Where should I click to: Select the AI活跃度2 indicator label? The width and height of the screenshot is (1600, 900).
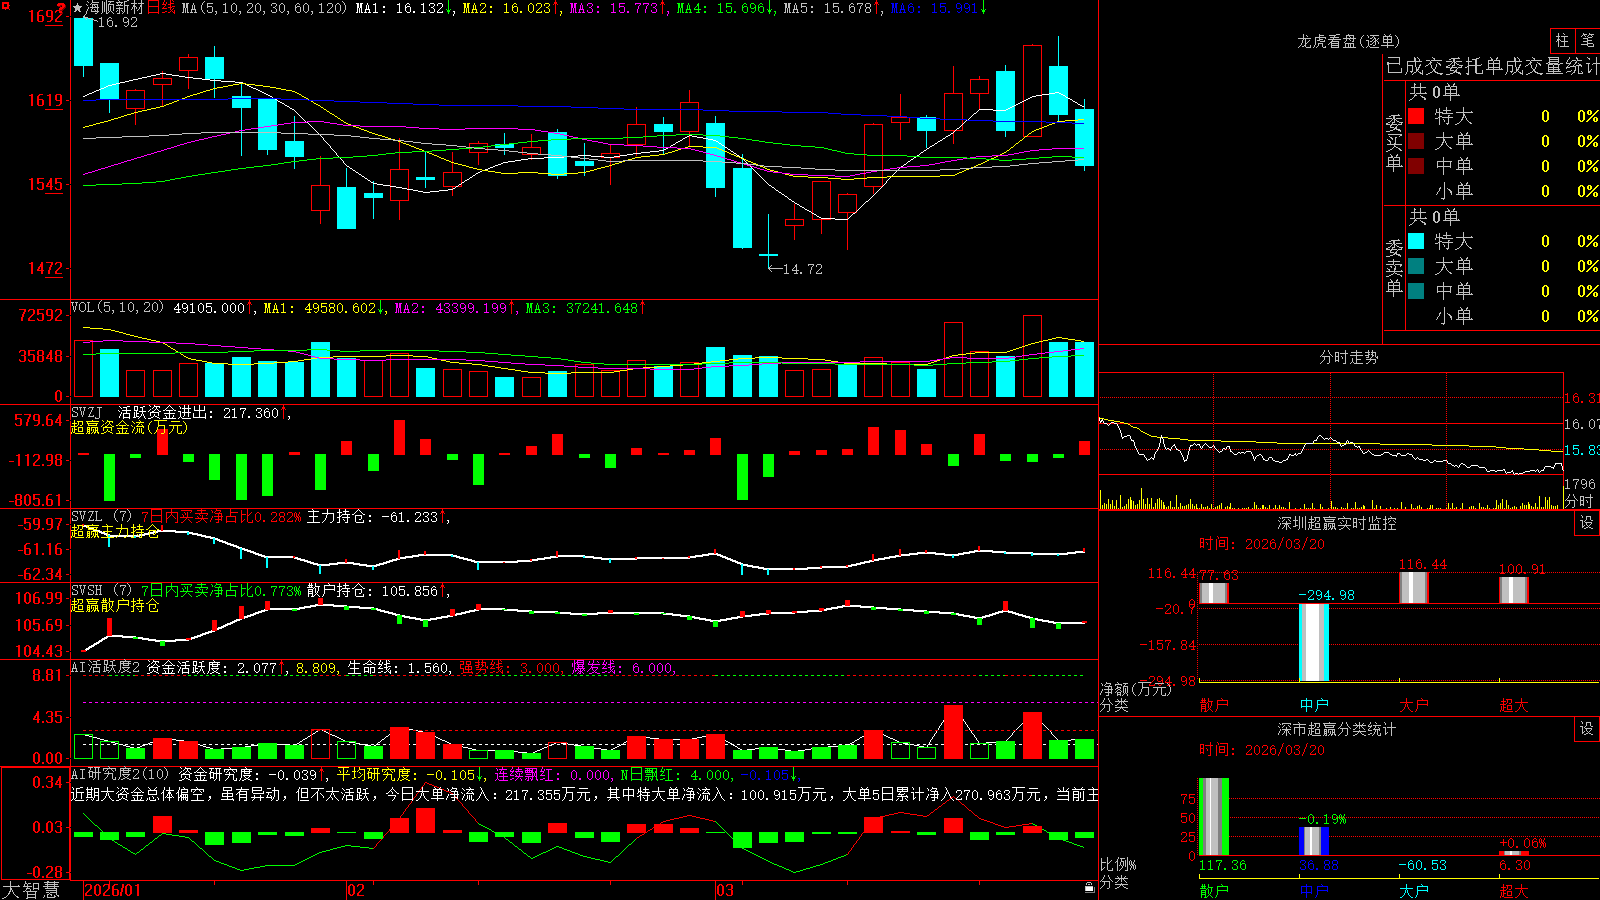coord(105,668)
